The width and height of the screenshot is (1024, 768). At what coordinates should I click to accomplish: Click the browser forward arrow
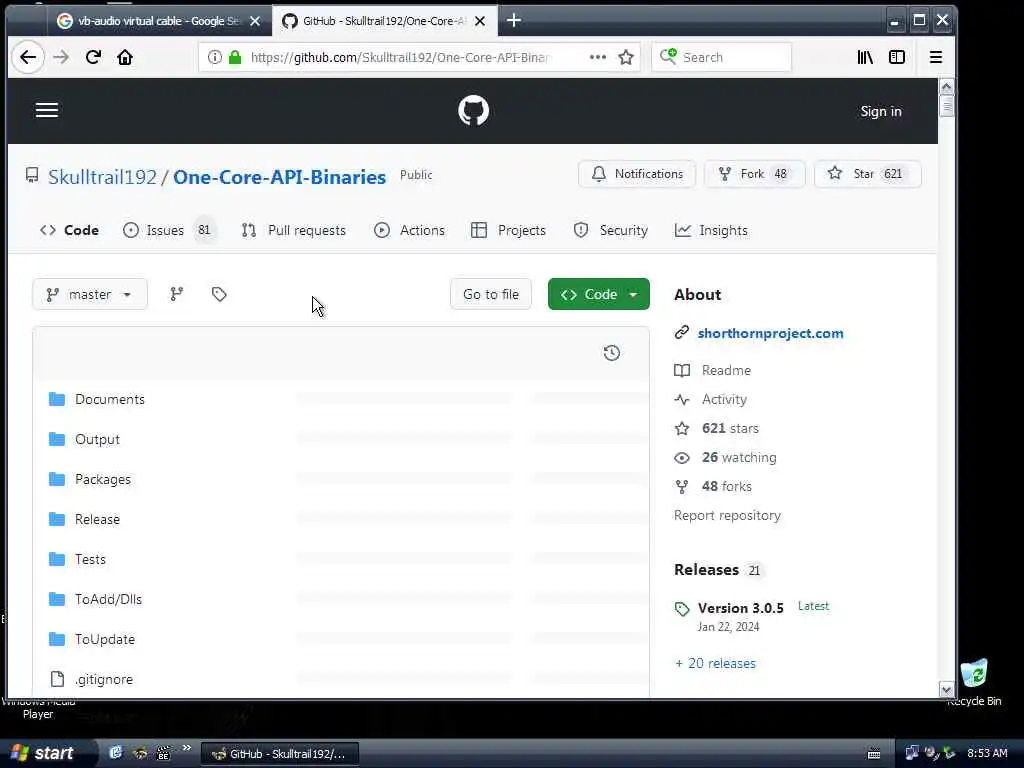point(61,57)
